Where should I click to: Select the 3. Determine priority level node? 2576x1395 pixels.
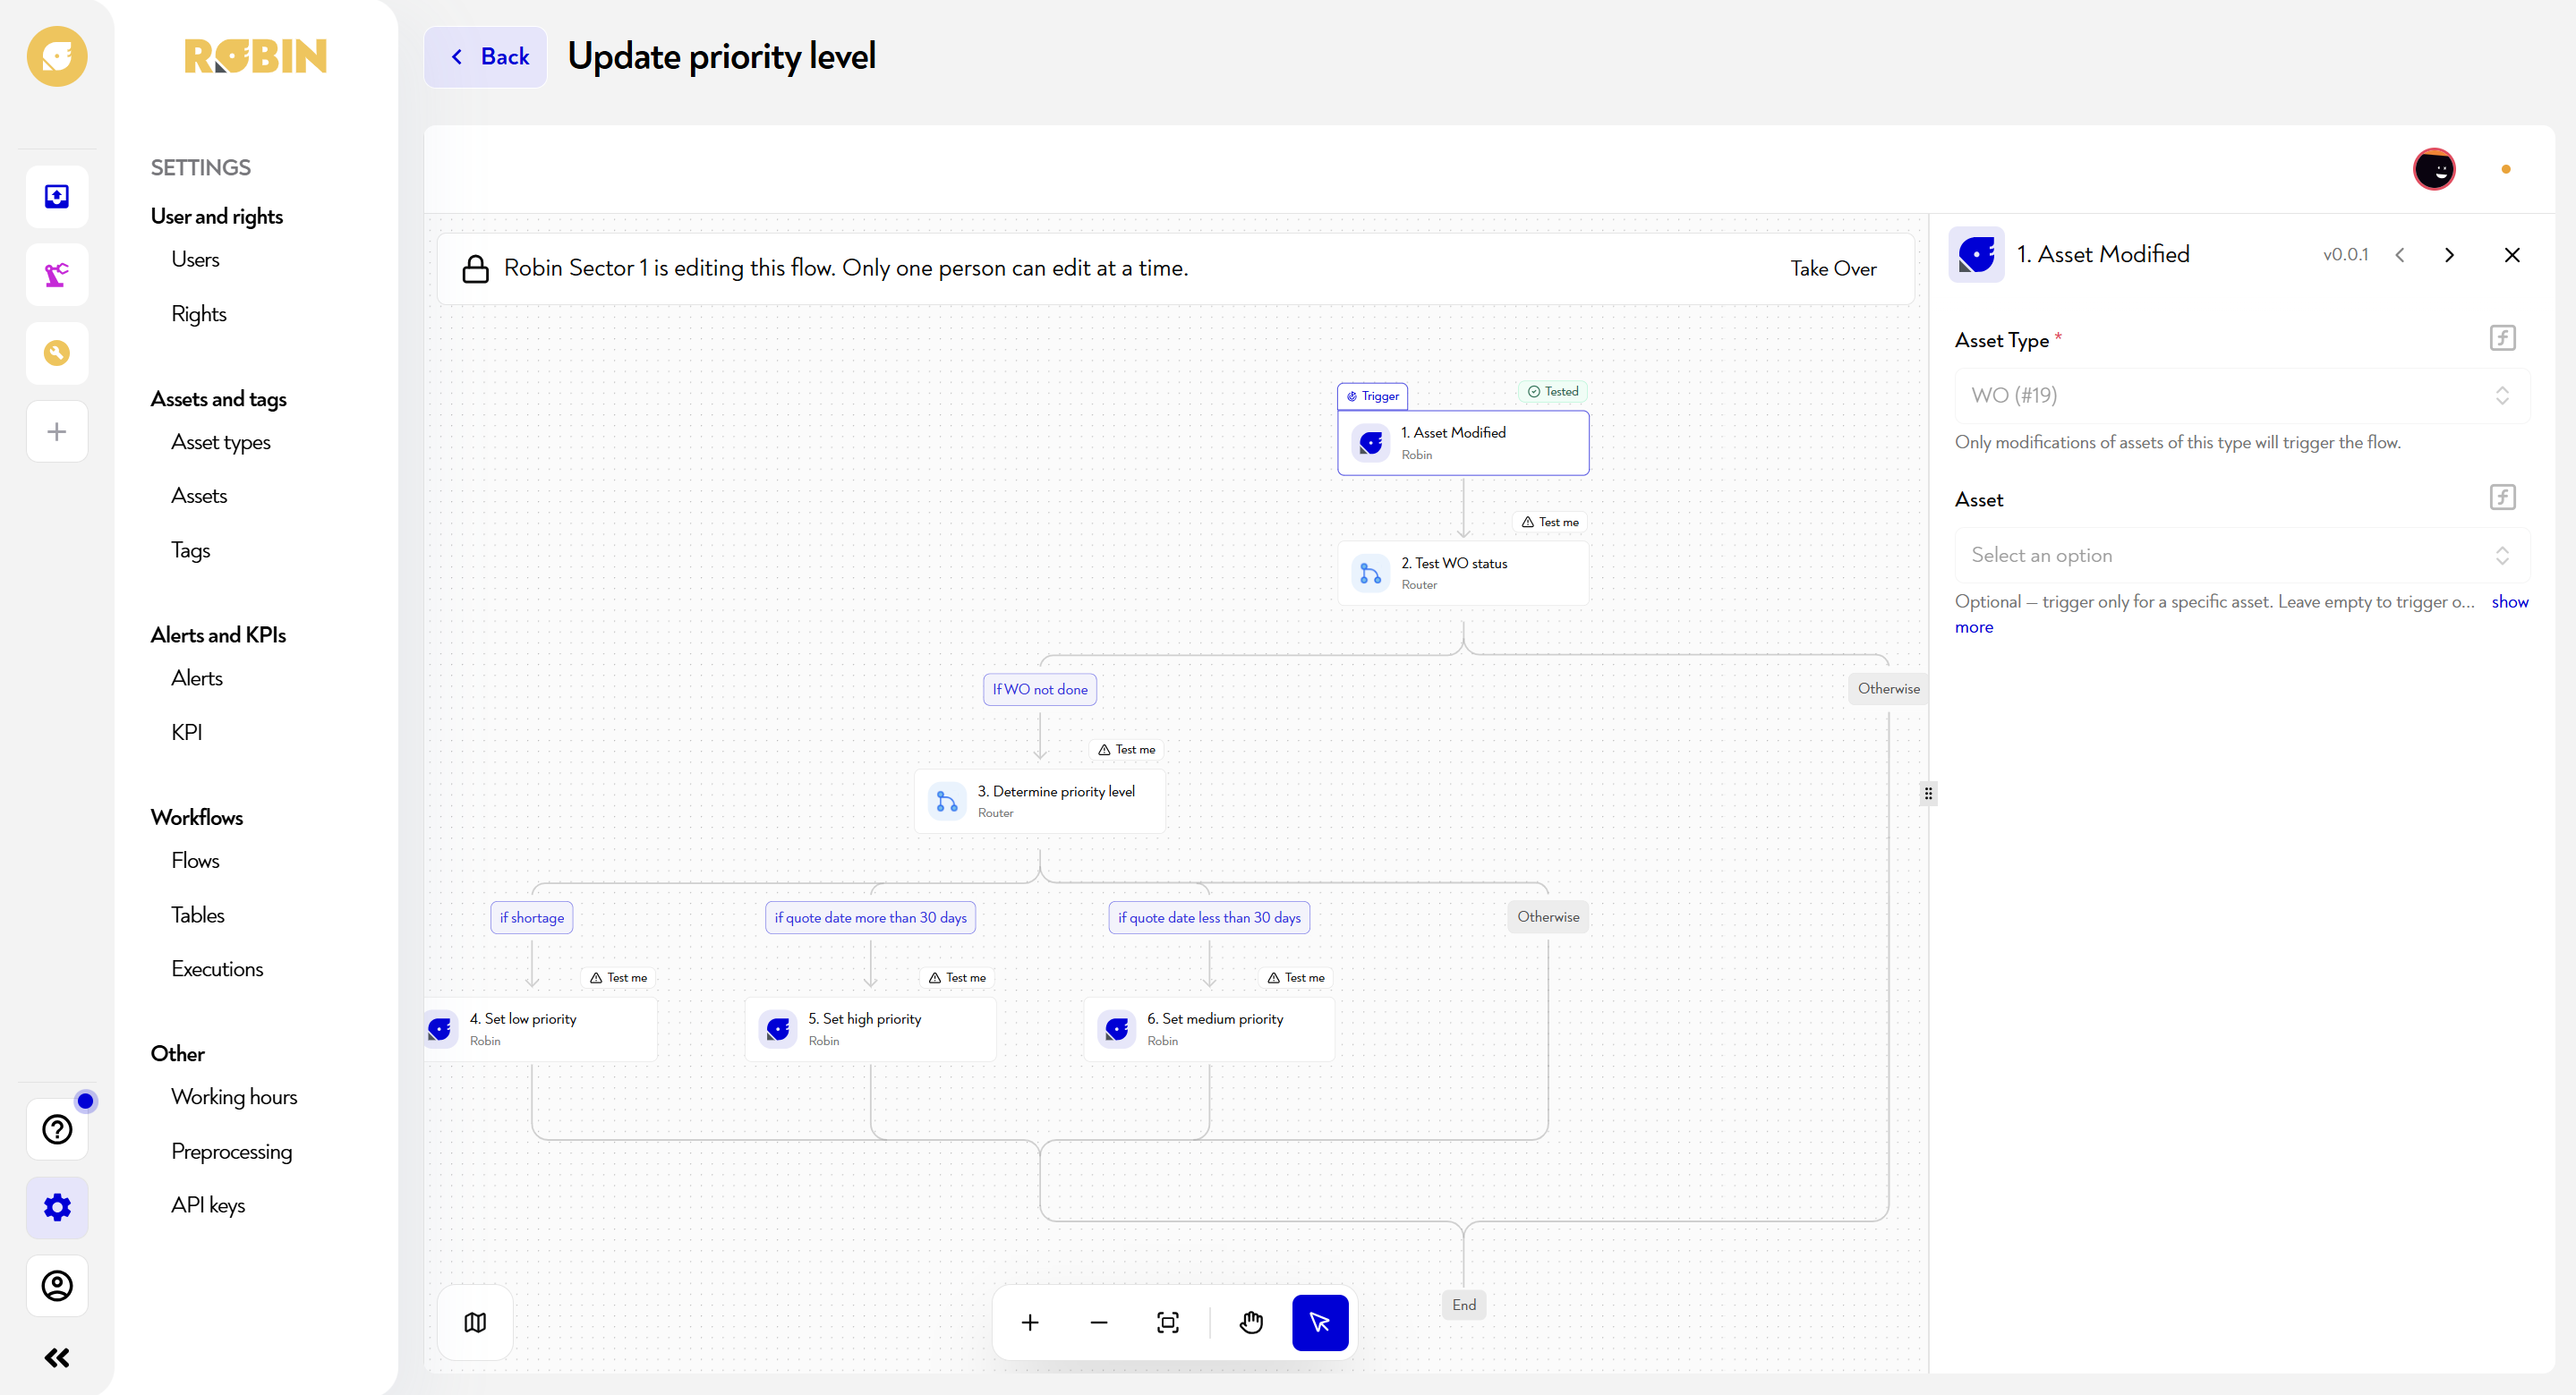[x=1040, y=801]
